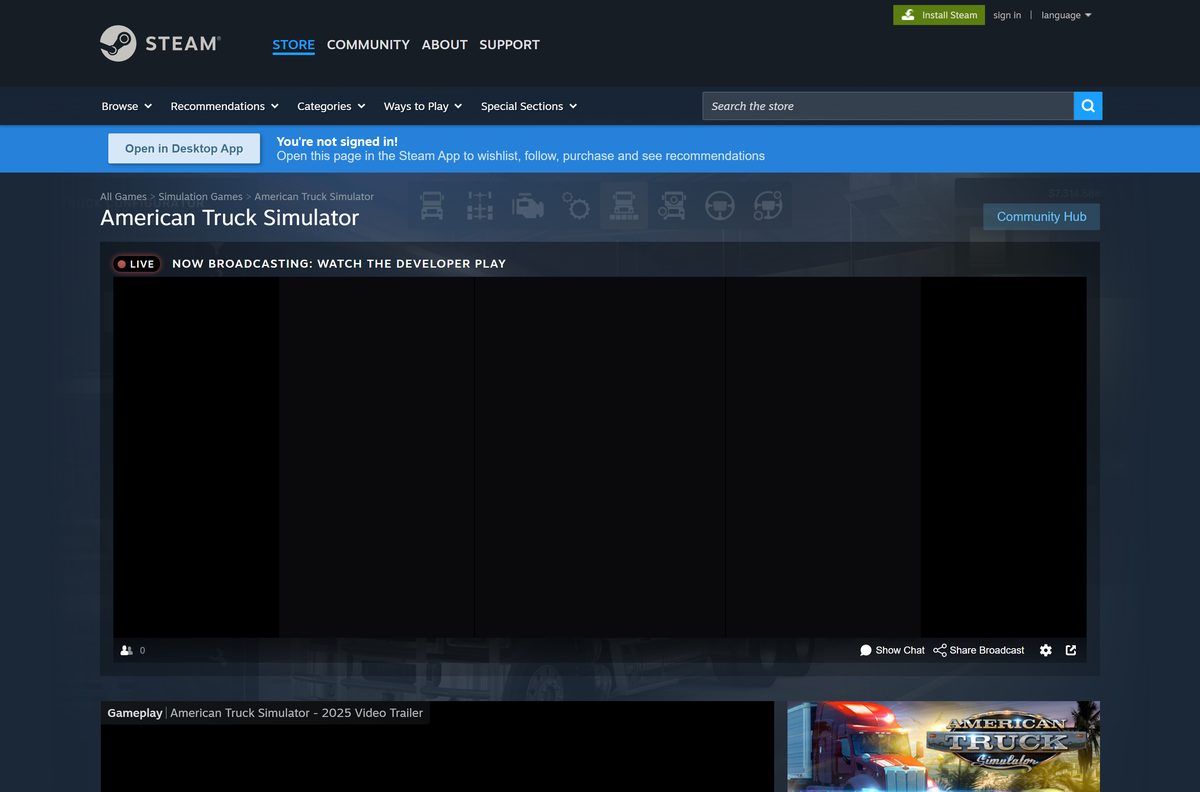The width and height of the screenshot is (1200, 792).
Task: Follow the American Truck Simulator breadcrumb
Action: [314, 197]
